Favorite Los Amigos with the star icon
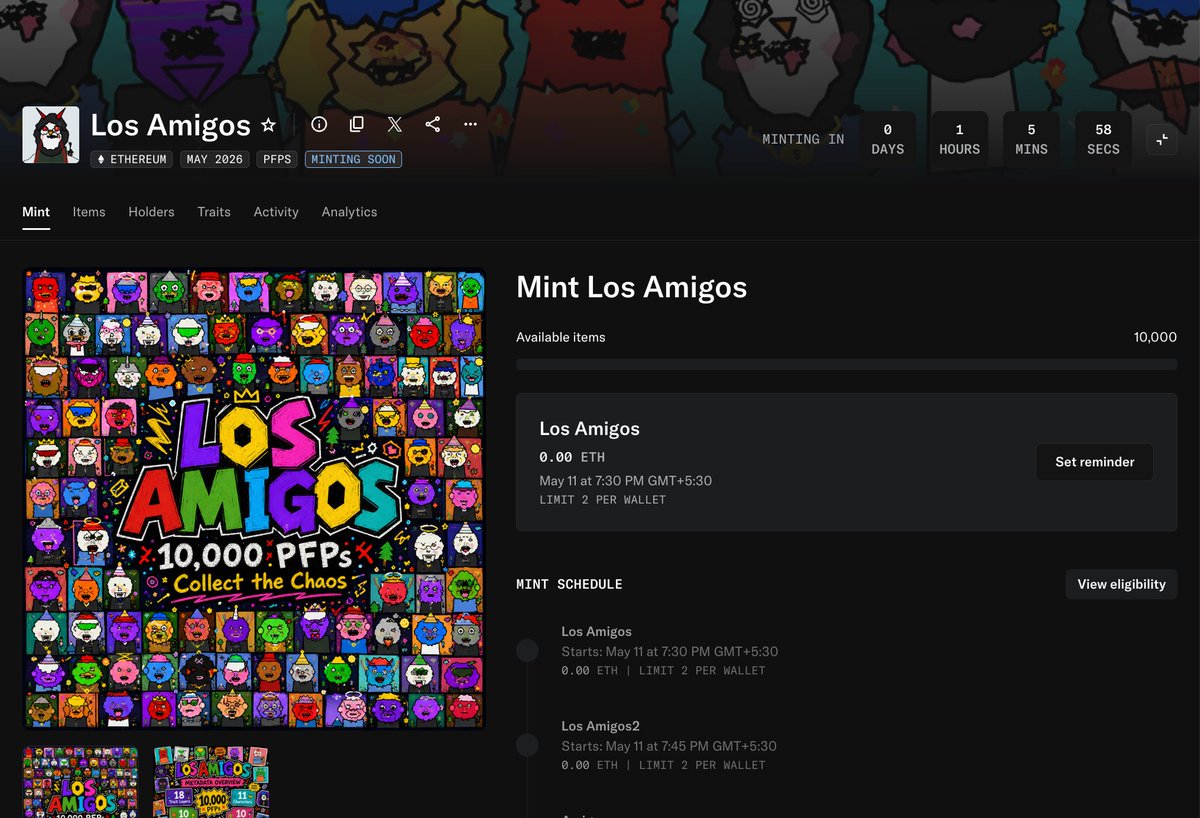 point(268,125)
